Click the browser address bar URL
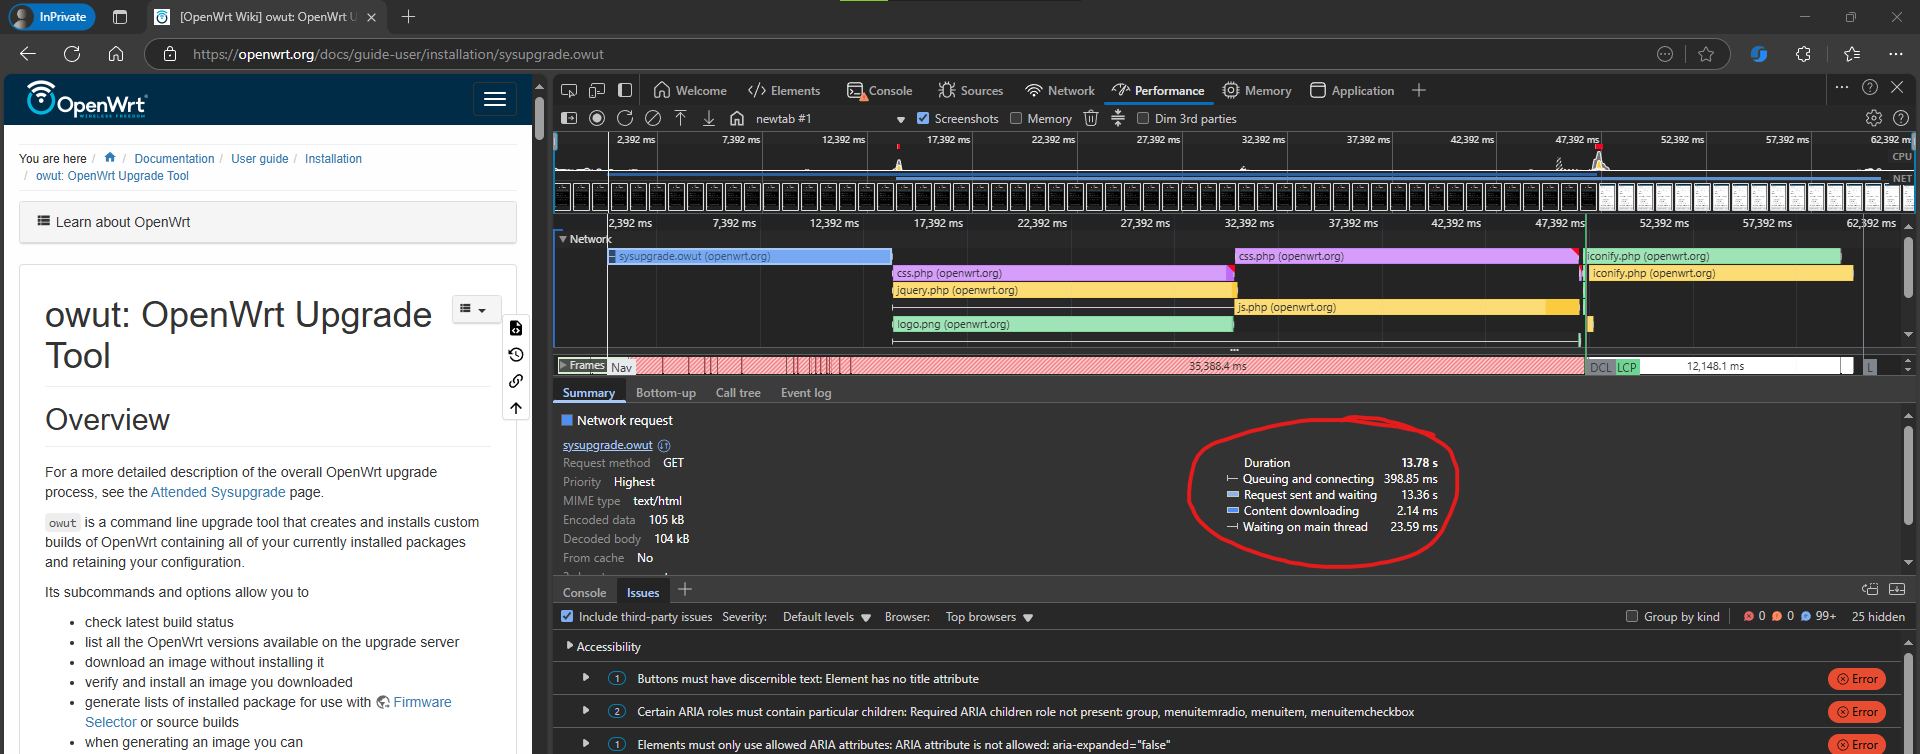Screen dimensions: 1920x754 [x=398, y=54]
